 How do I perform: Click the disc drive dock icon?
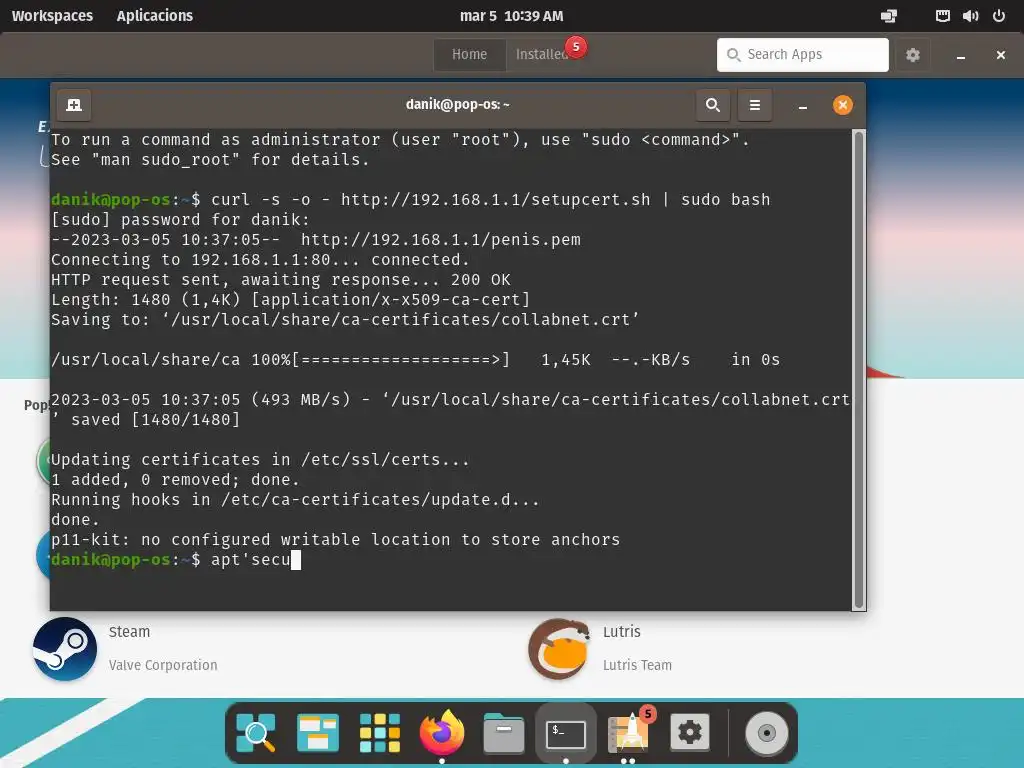[x=767, y=733]
